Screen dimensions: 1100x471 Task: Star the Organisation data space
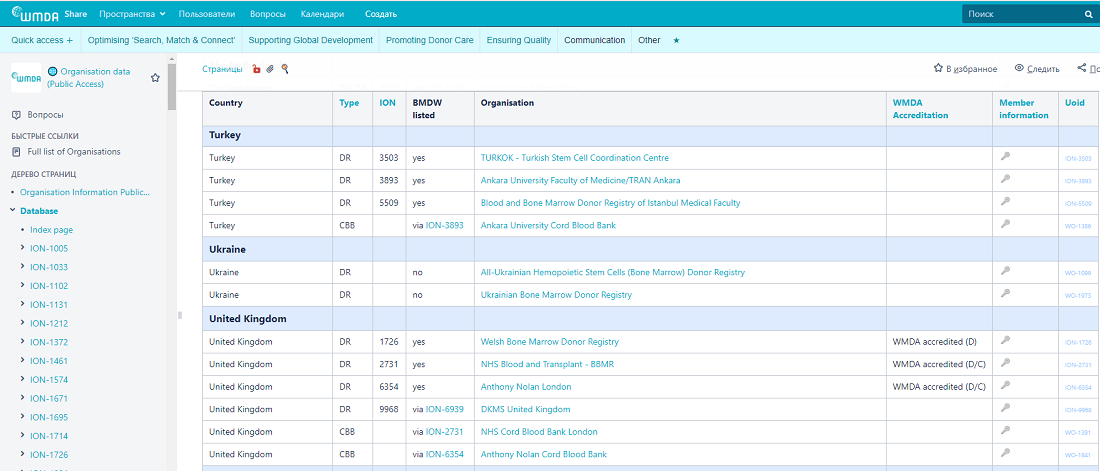(155, 78)
